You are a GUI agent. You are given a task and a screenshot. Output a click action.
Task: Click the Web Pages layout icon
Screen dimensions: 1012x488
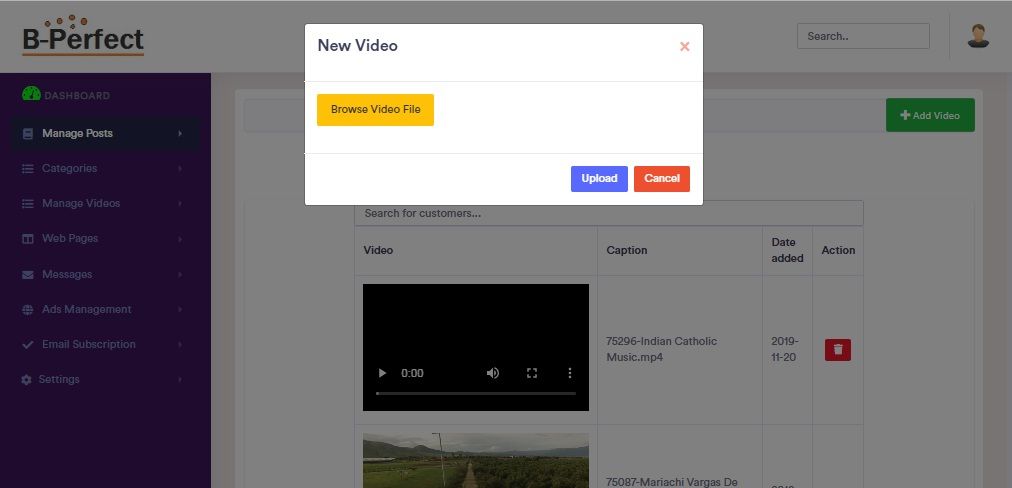point(28,239)
